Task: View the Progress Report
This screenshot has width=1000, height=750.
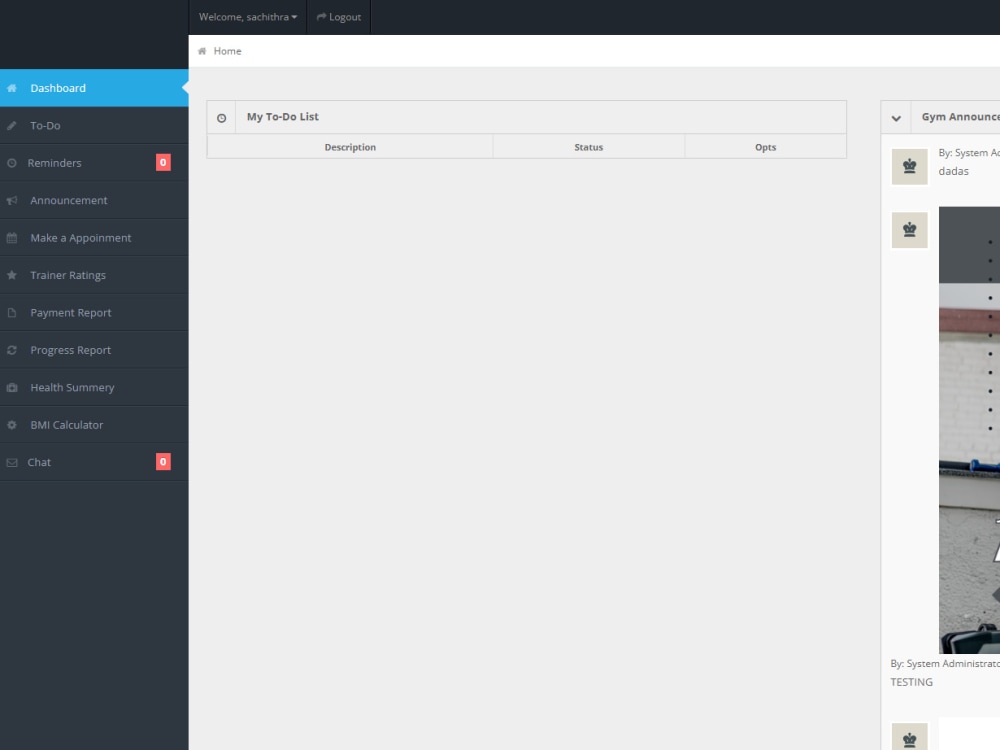Action: (x=94, y=350)
